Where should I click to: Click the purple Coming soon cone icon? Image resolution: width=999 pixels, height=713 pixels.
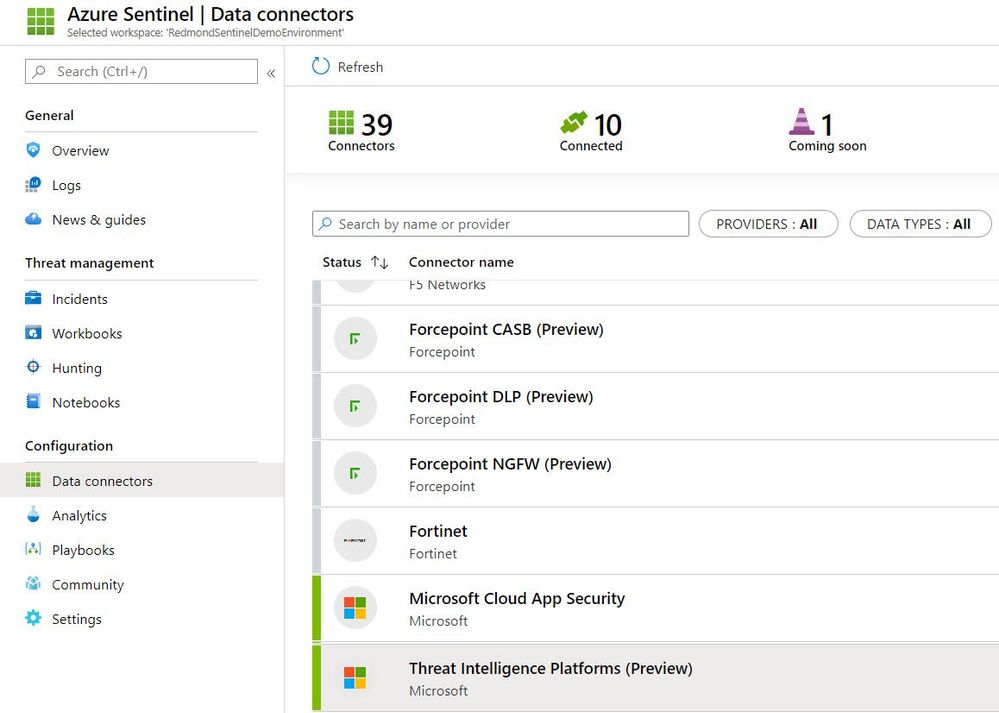point(801,122)
